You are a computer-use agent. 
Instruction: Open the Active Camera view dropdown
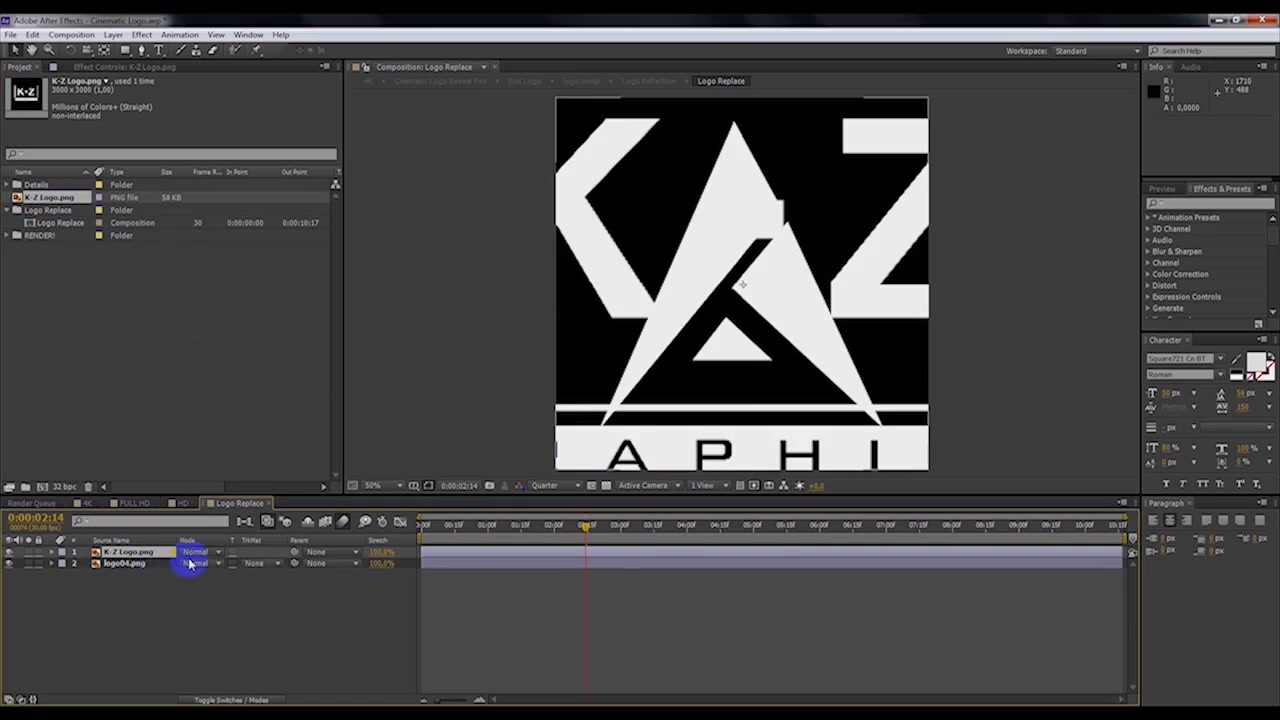pos(649,485)
